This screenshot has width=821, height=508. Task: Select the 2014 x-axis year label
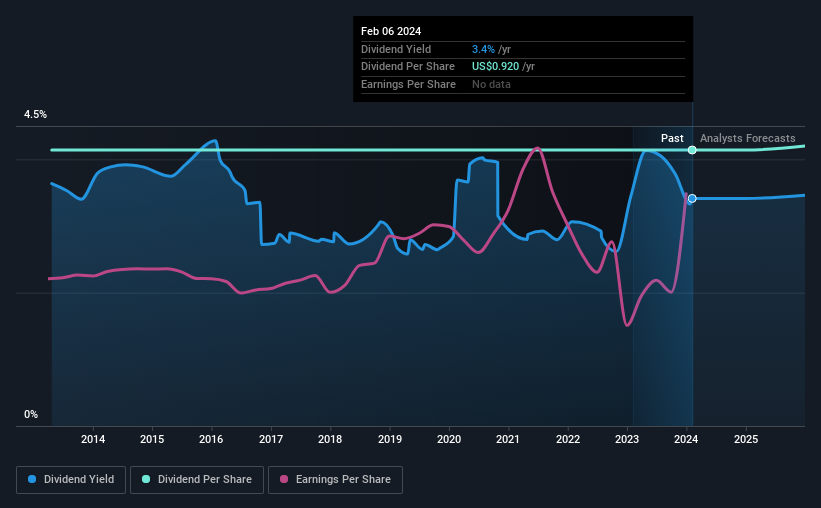(x=93, y=439)
